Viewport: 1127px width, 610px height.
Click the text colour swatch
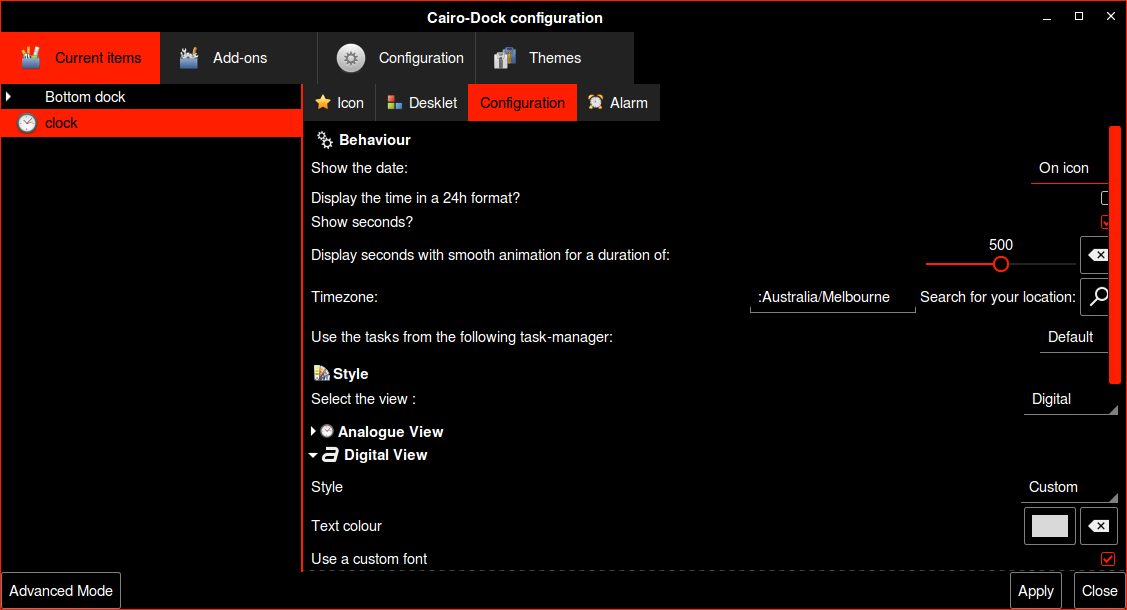pos(1049,526)
